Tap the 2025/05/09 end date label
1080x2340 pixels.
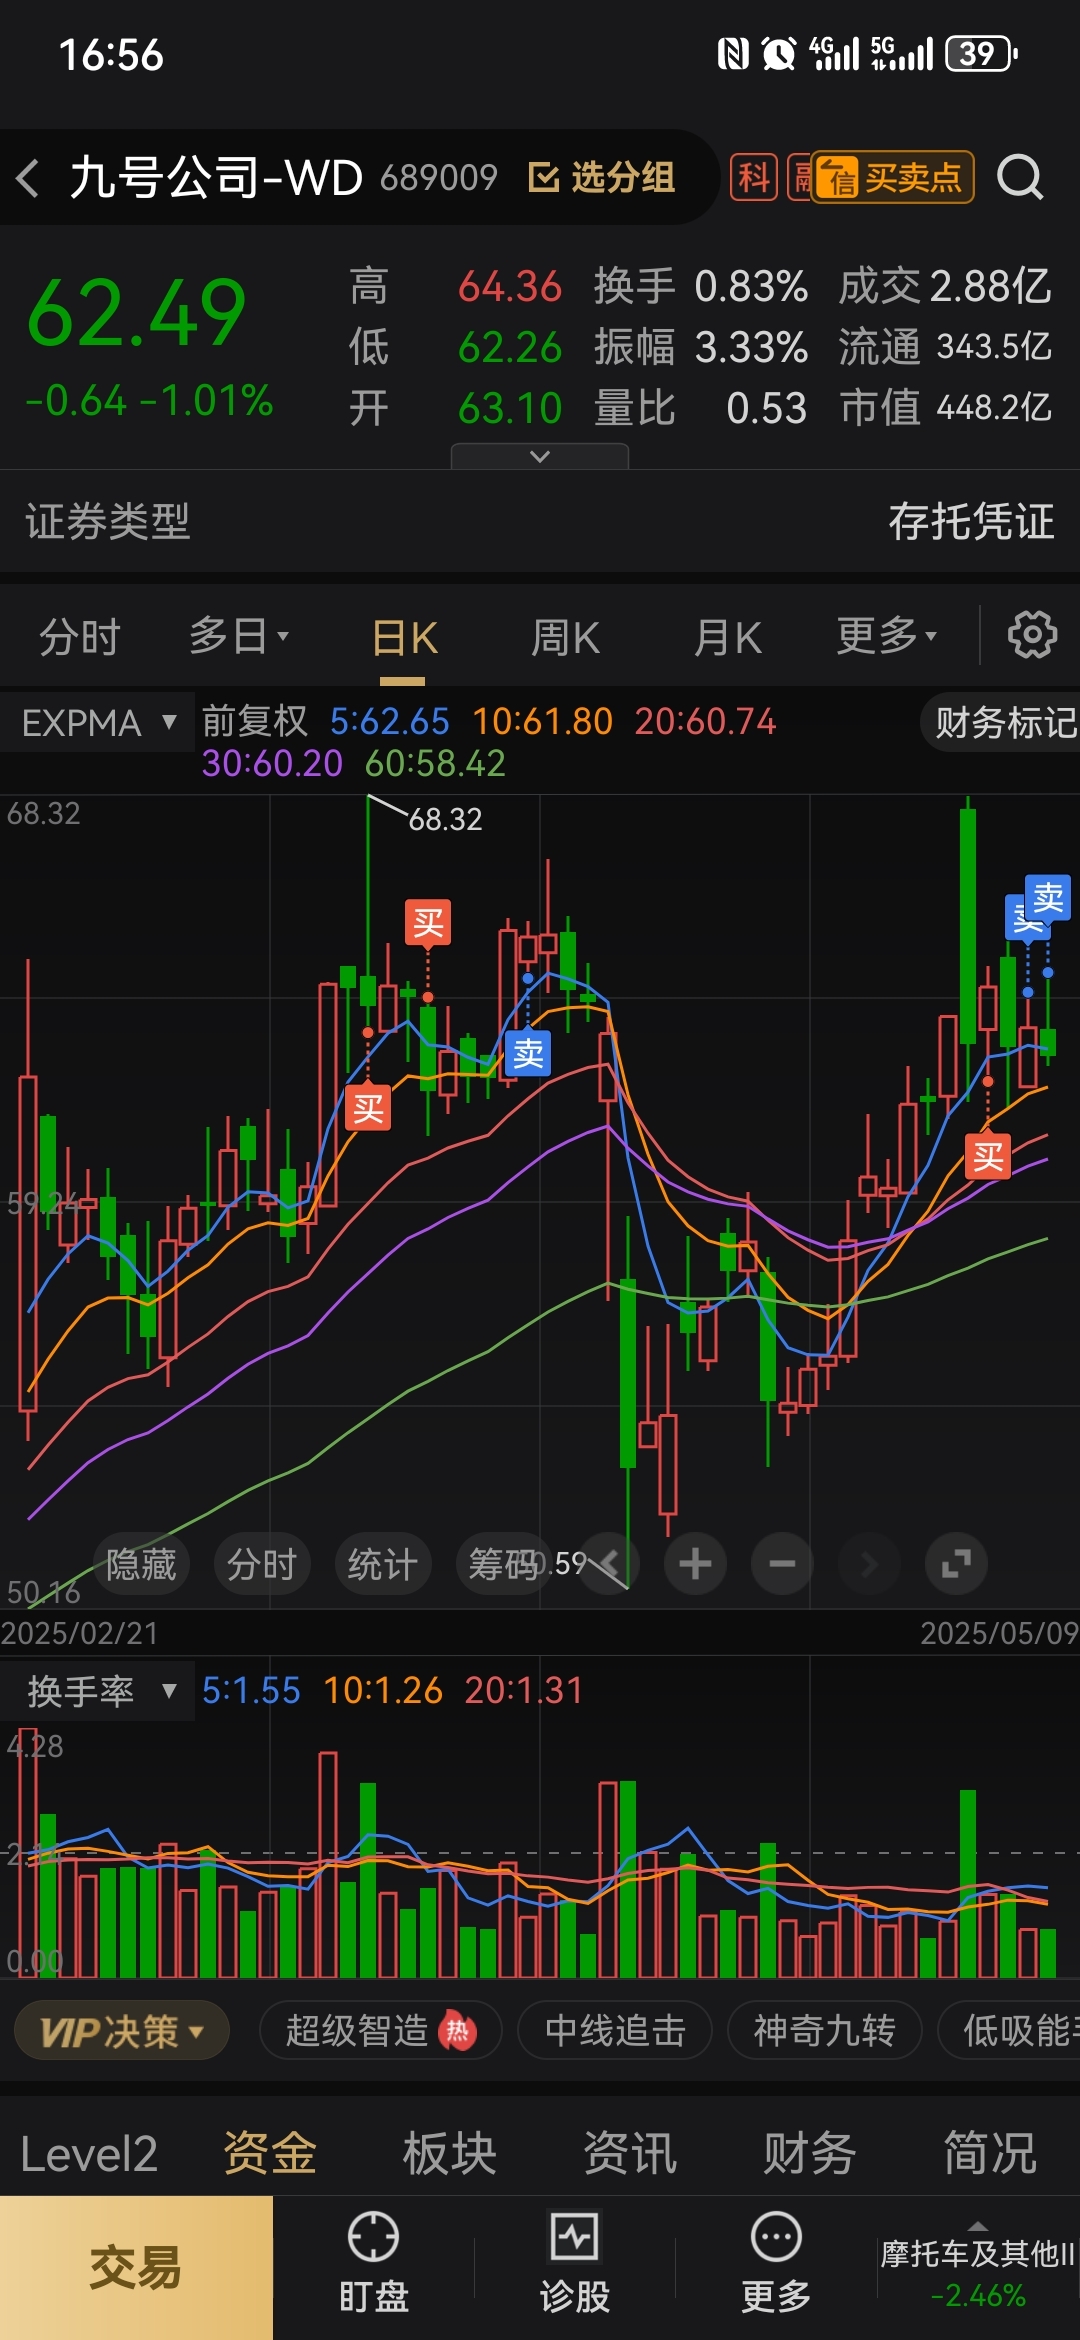tap(999, 1633)
